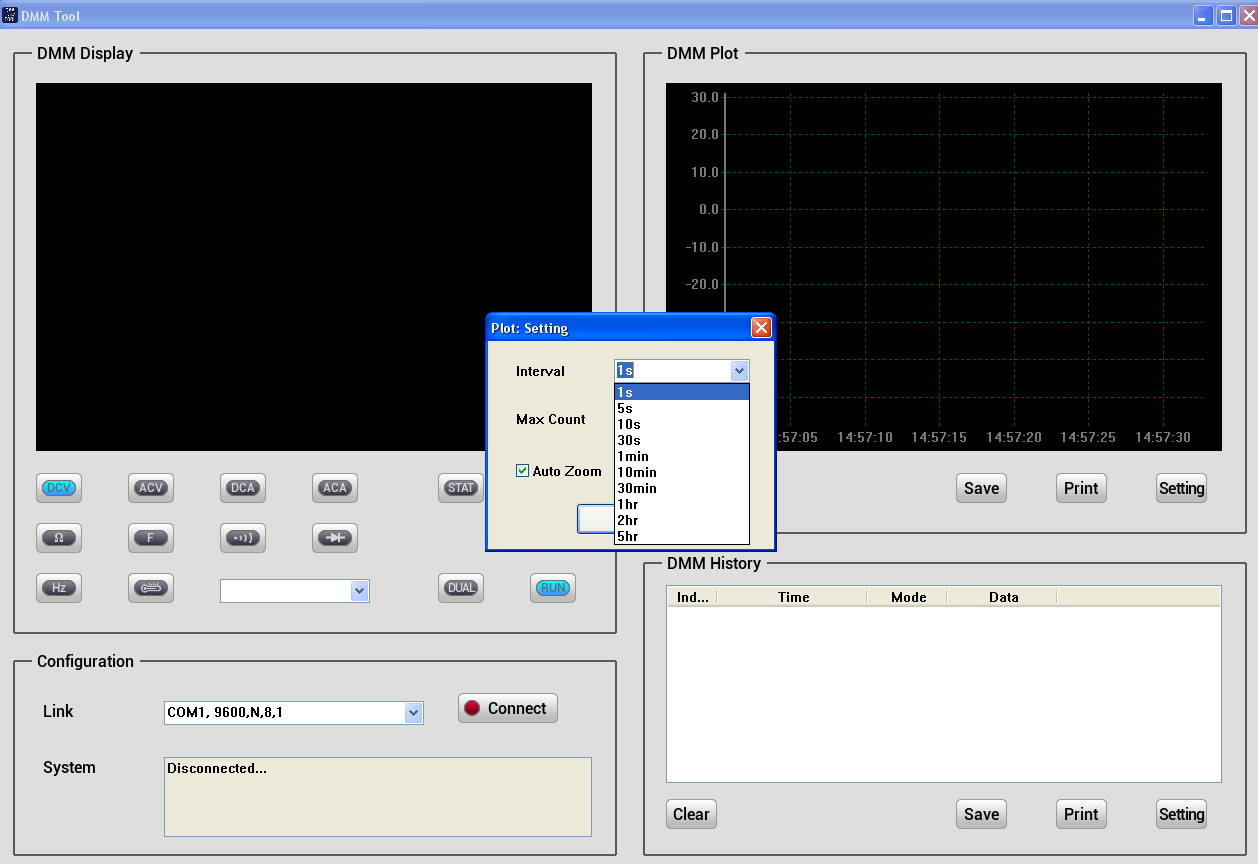Choose 1hr interval option
Viewport: 1258px width, 864px height.
pyautogui.click(x=682, y=504)
